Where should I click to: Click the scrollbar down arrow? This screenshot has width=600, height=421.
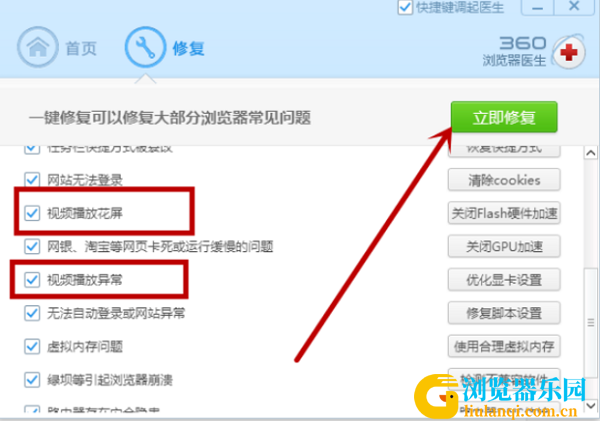tap(590, 405)
